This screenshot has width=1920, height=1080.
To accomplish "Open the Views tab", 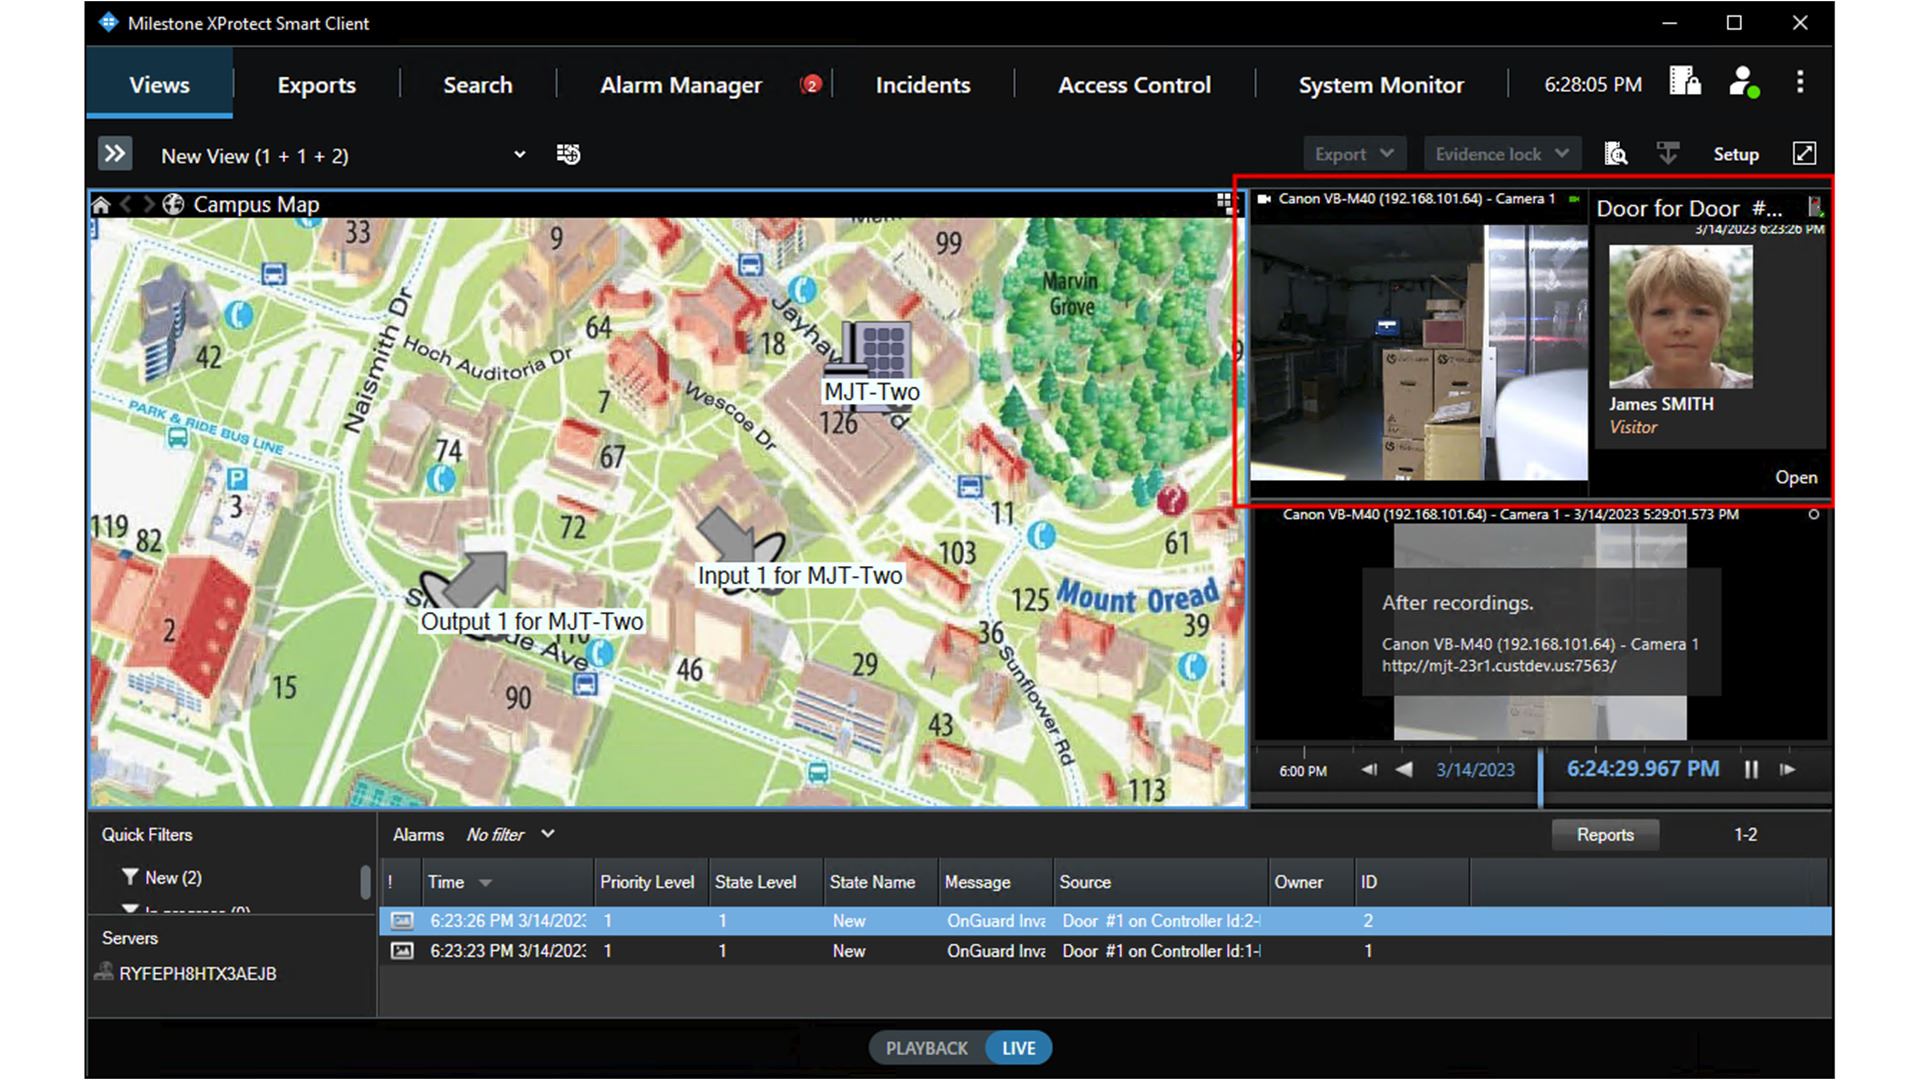I will point(159,85).
